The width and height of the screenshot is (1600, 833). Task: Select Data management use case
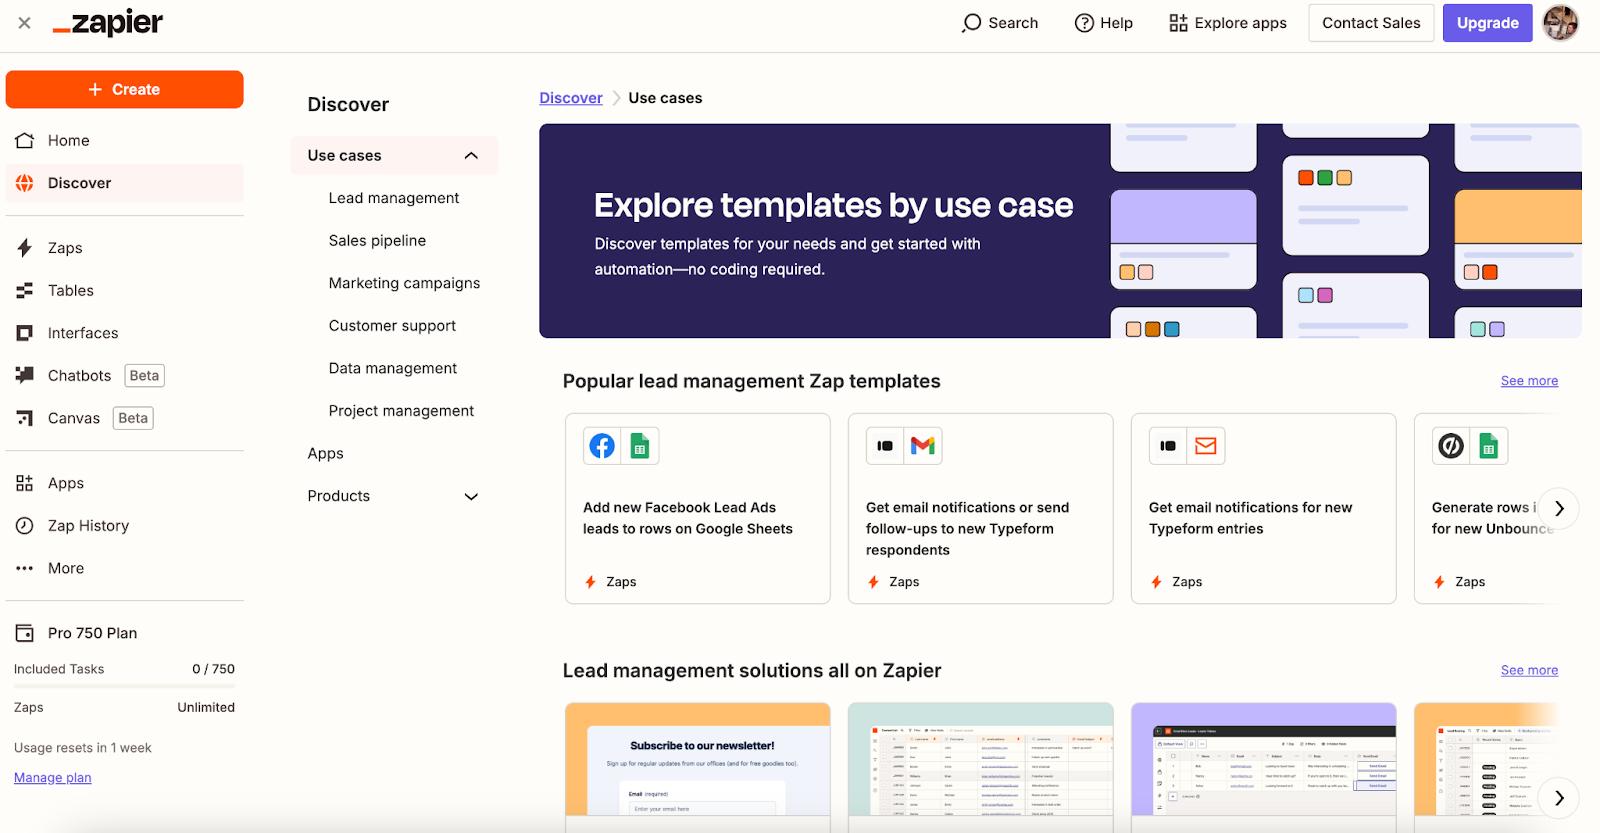click(393, 368)
